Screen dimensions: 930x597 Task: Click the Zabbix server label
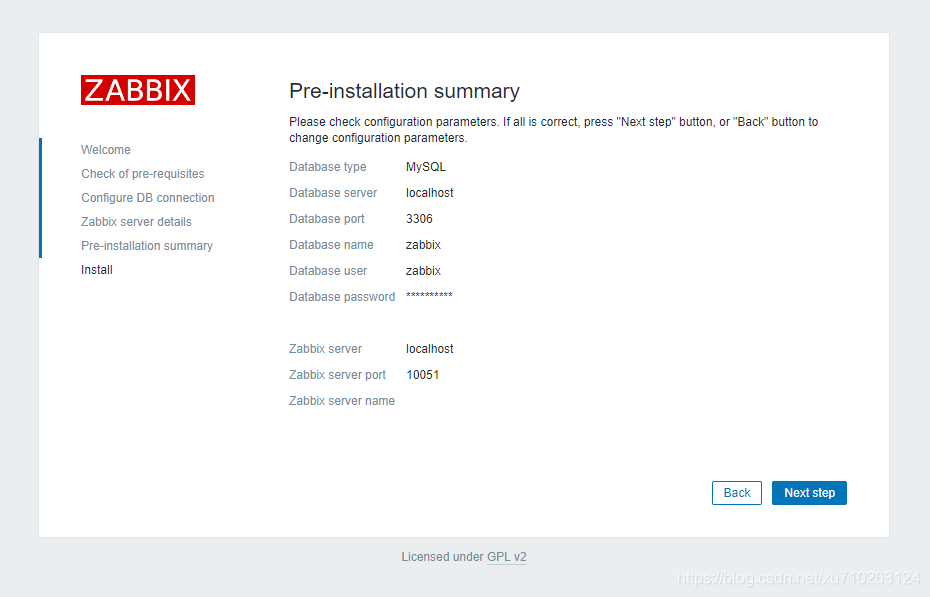(x=325, y=349)
